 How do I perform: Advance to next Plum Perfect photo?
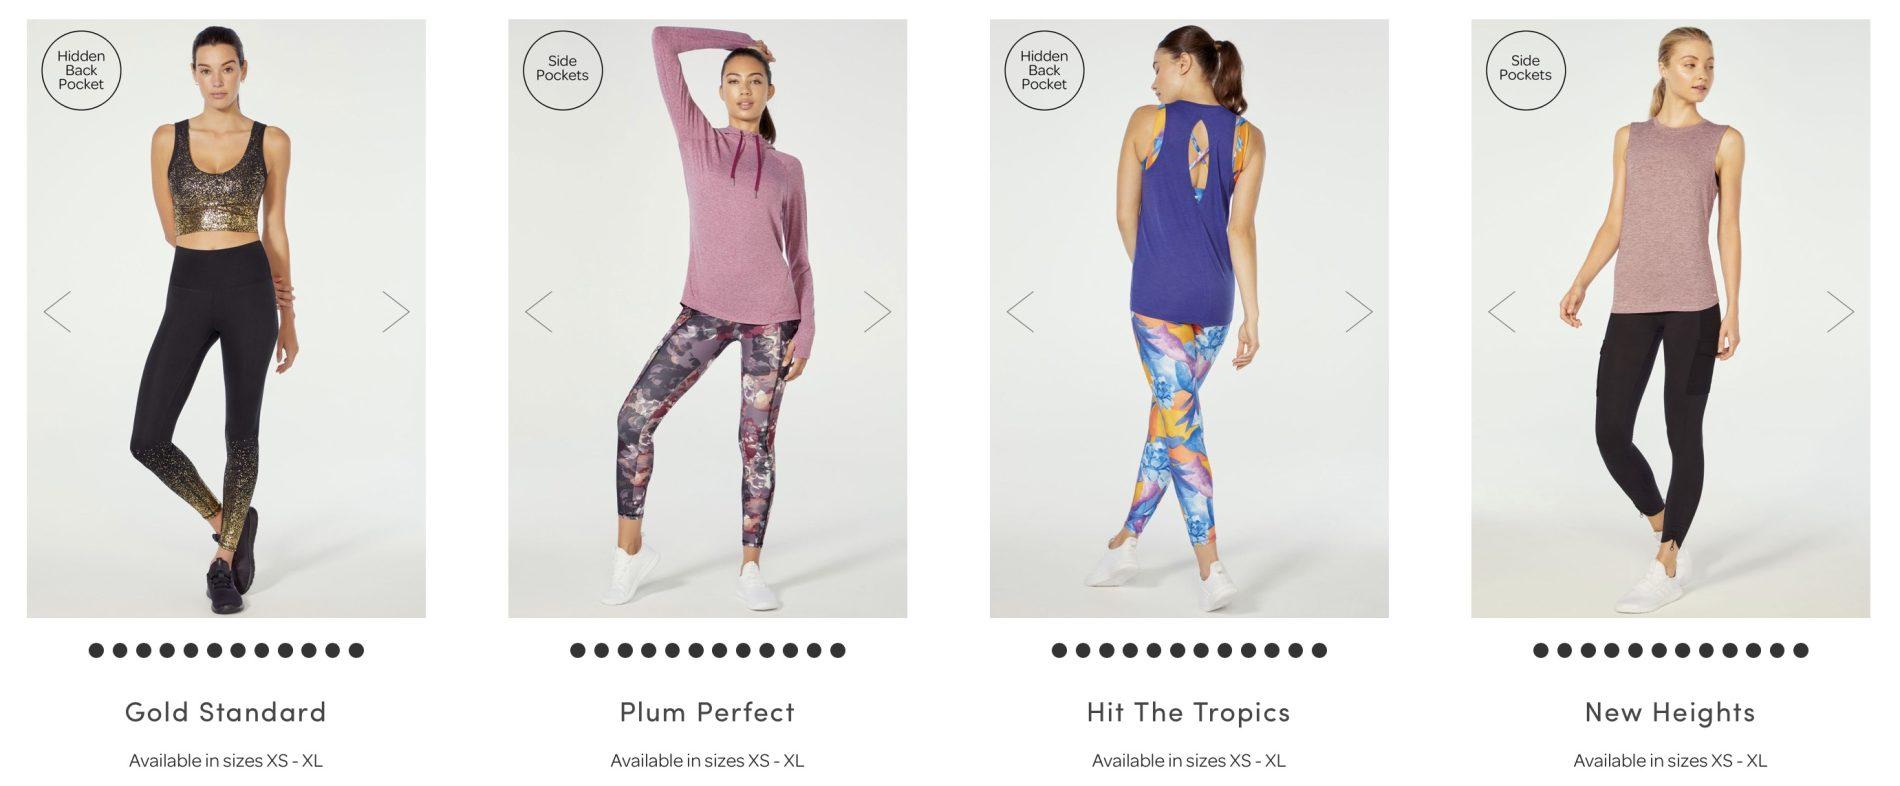[x=877, y=312]
